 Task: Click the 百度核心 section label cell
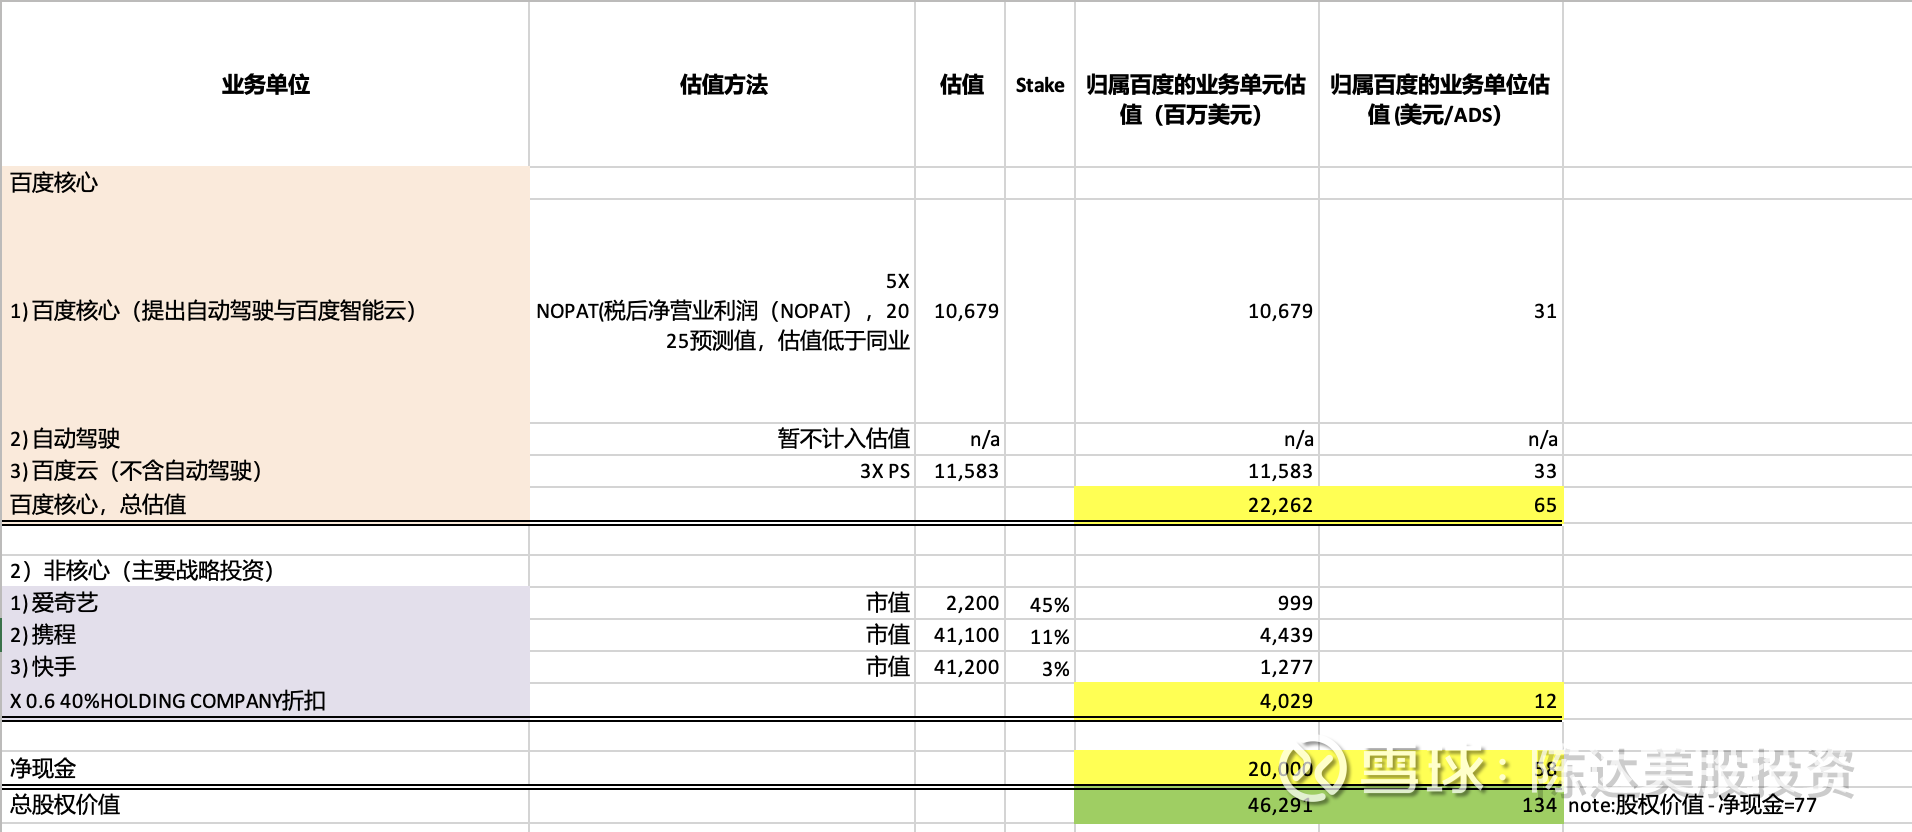pos(265,183)
